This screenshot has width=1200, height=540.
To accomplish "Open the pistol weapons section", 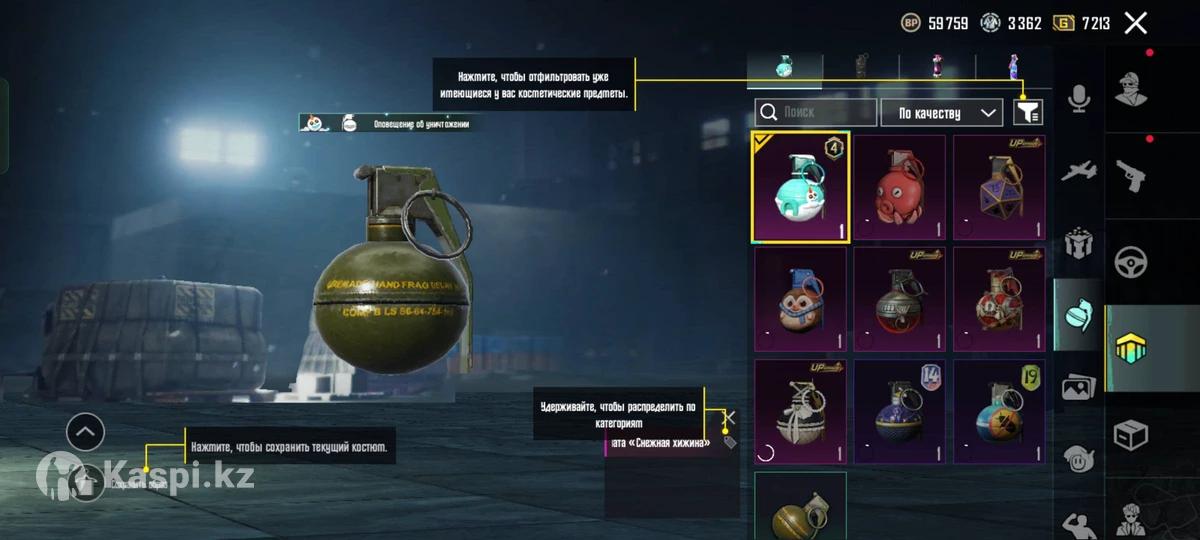I will point(1131,176).
